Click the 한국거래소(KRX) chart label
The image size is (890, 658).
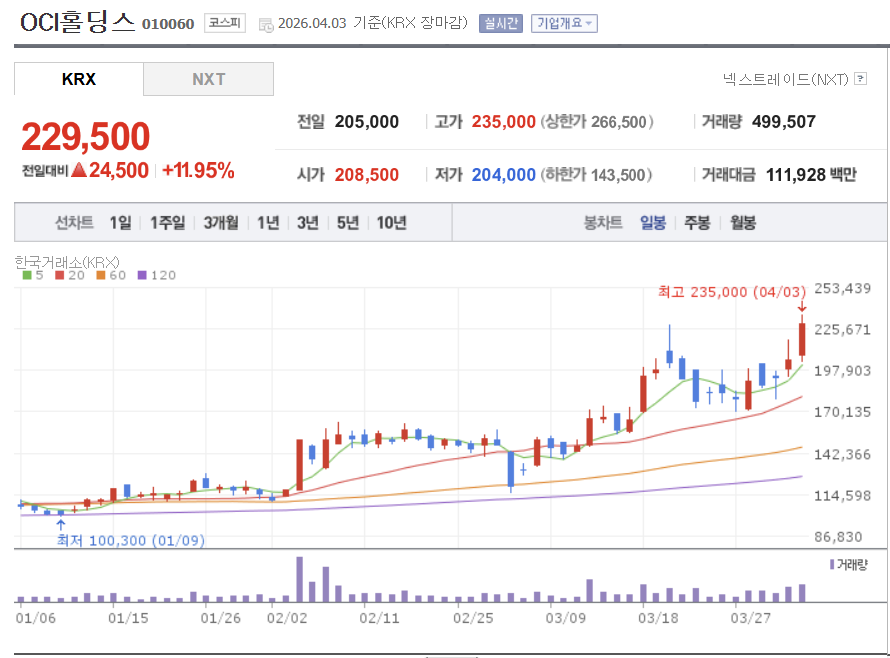point(67,262)
